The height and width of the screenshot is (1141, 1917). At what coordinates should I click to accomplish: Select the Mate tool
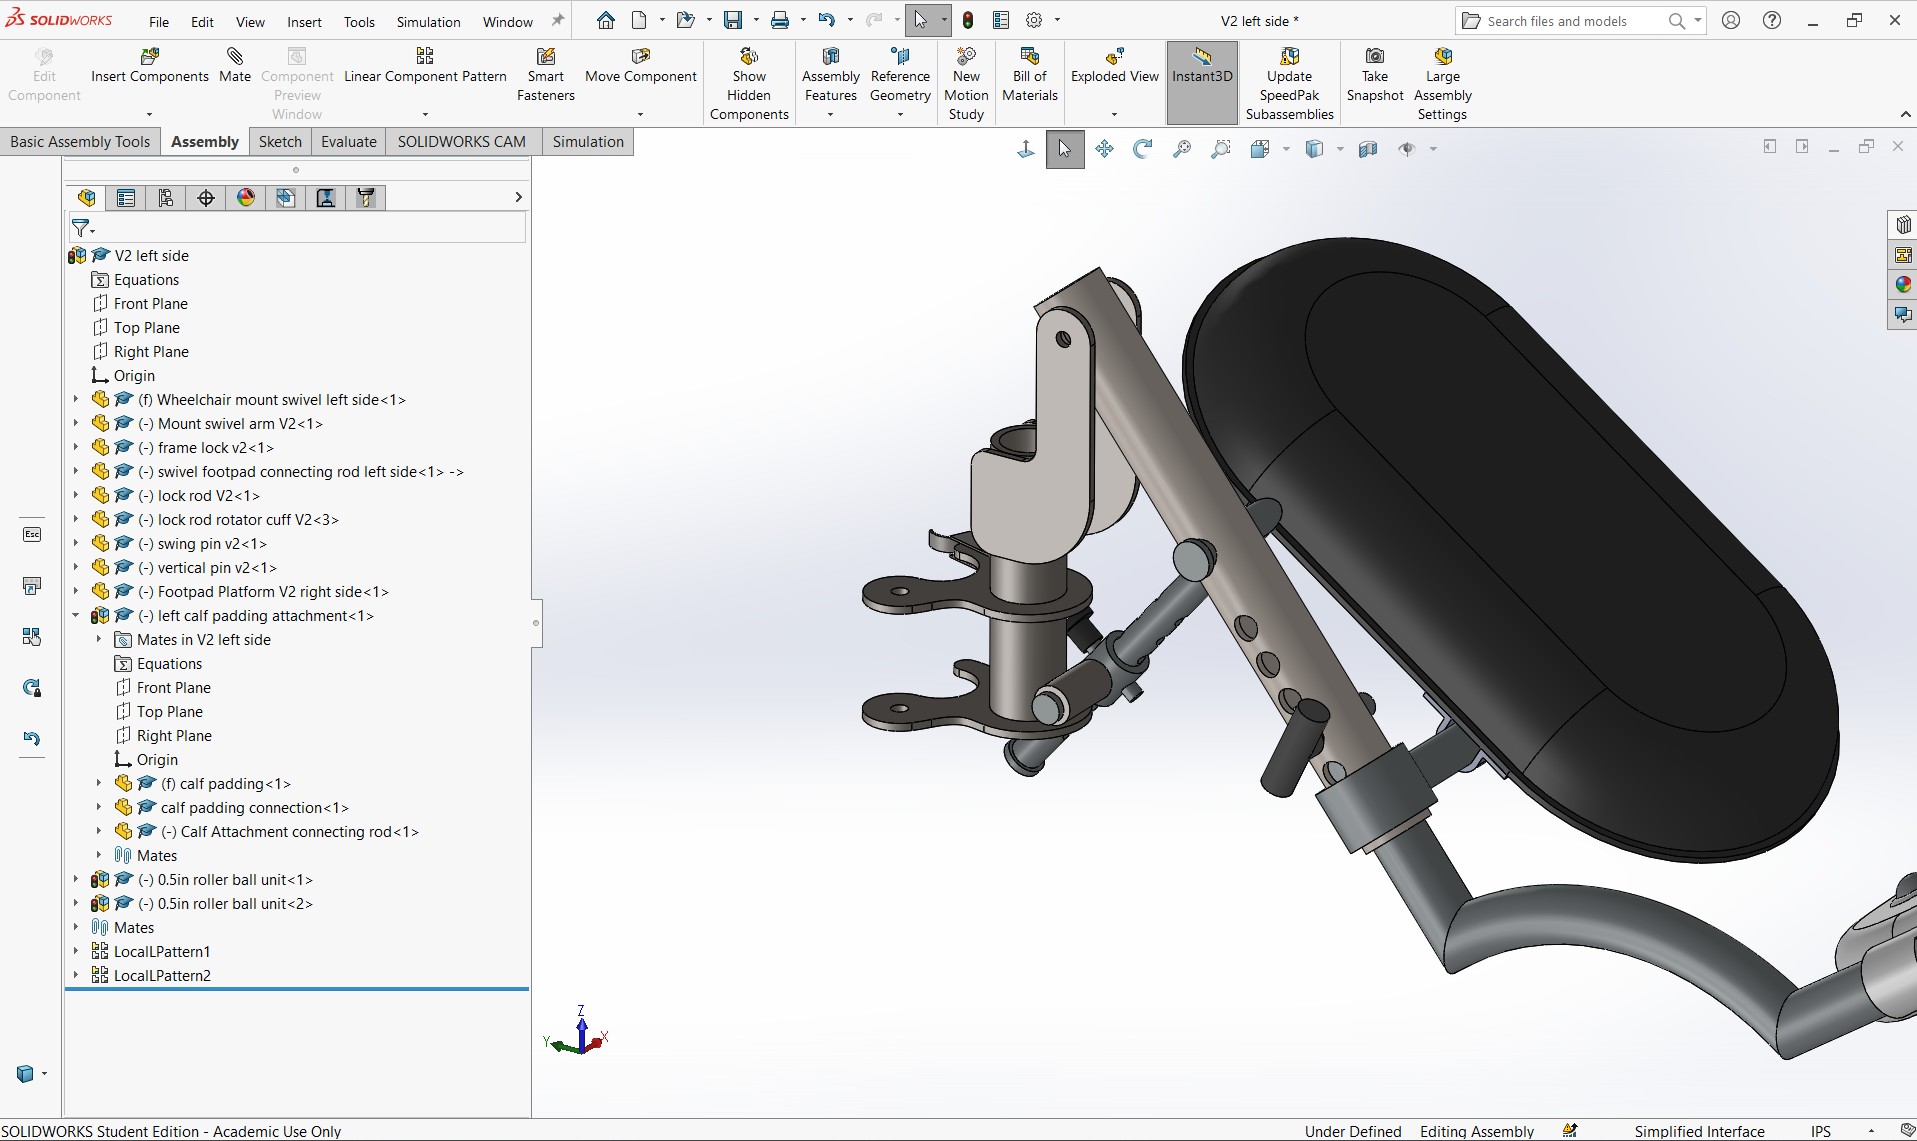[235, 66]
